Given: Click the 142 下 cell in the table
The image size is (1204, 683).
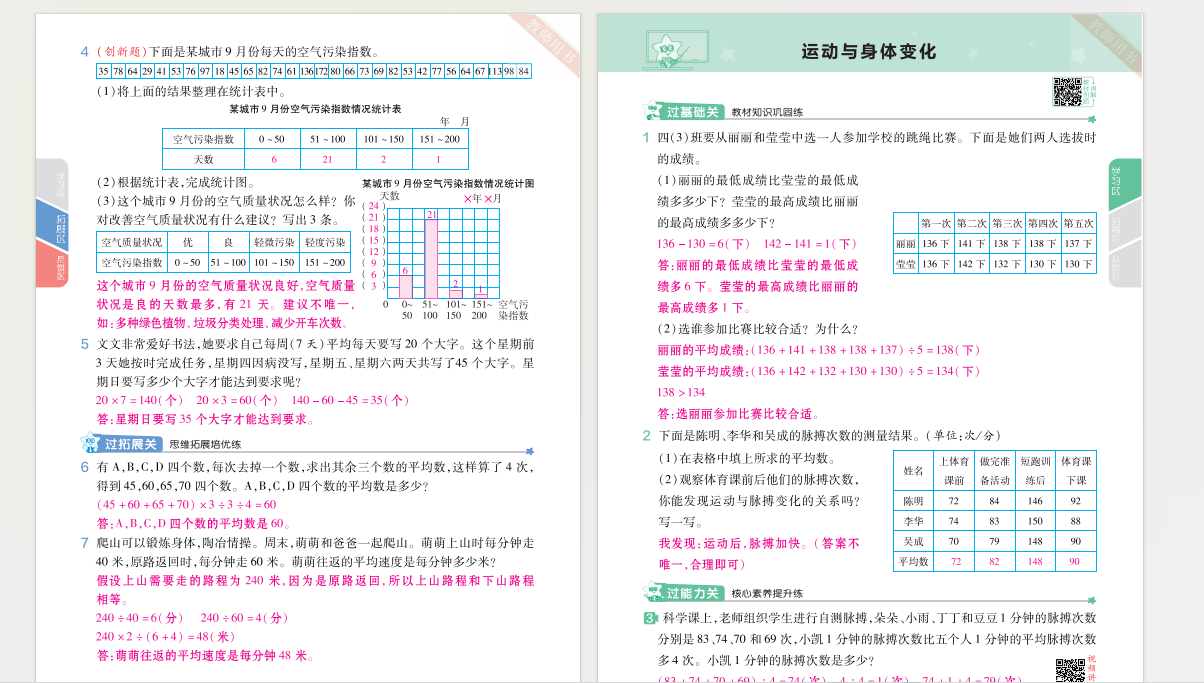Looking at the screenshot, I should pyautogui.click(x=971, y=264).
